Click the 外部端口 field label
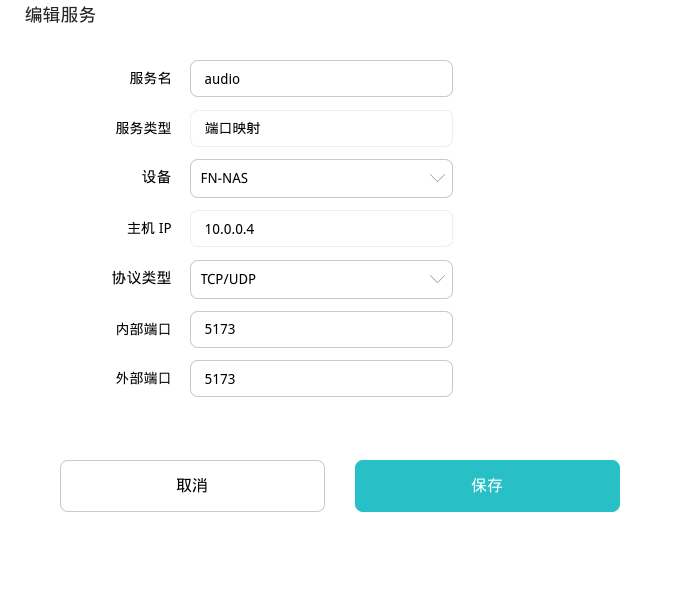This screenshot has height=590, width=687. pyautogui.click(x=143, y=379)
